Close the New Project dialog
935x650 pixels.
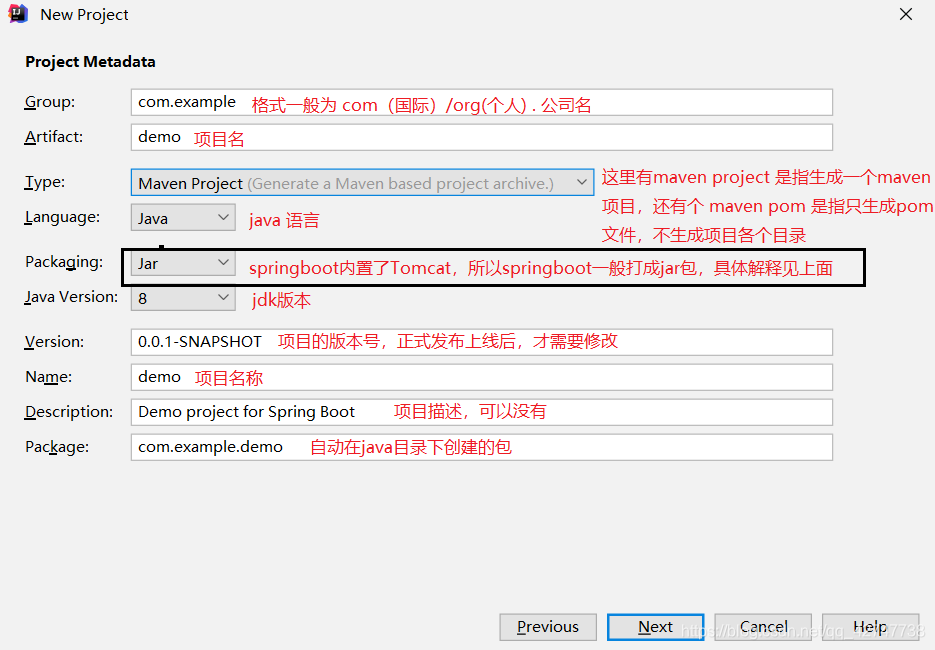905,14
